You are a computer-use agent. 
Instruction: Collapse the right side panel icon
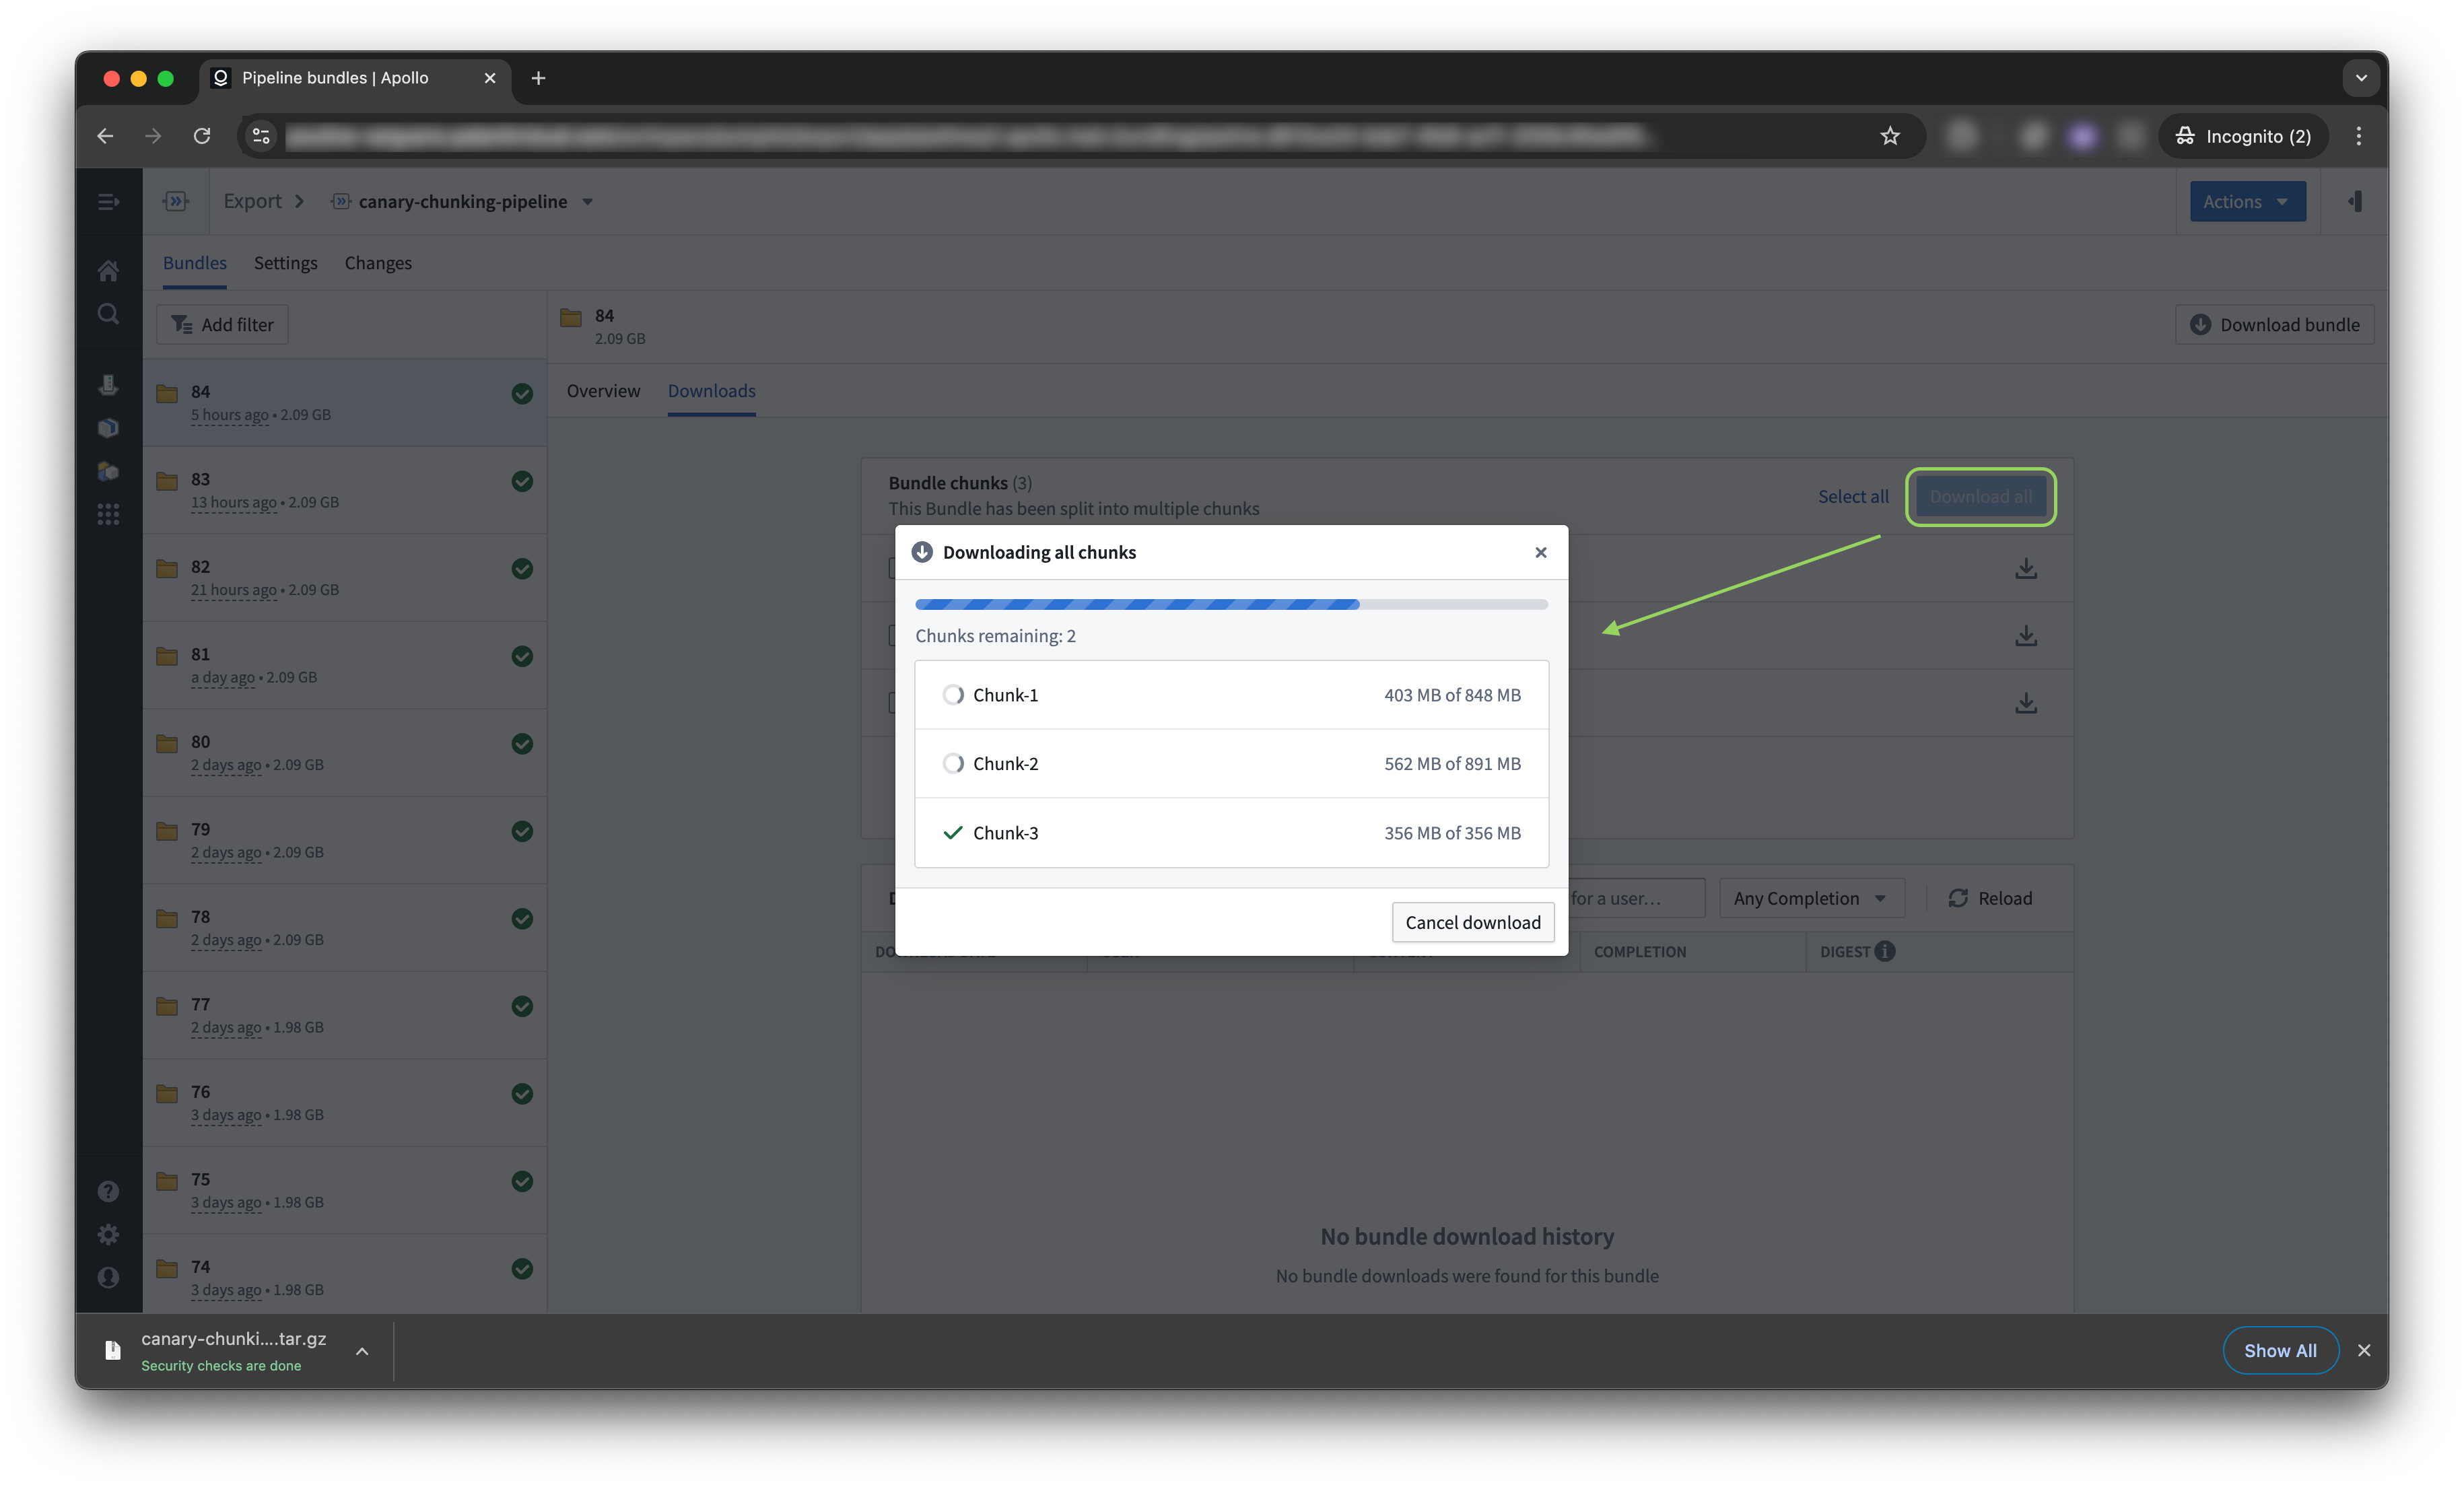pyautogui.click(x=2355, y=202)
